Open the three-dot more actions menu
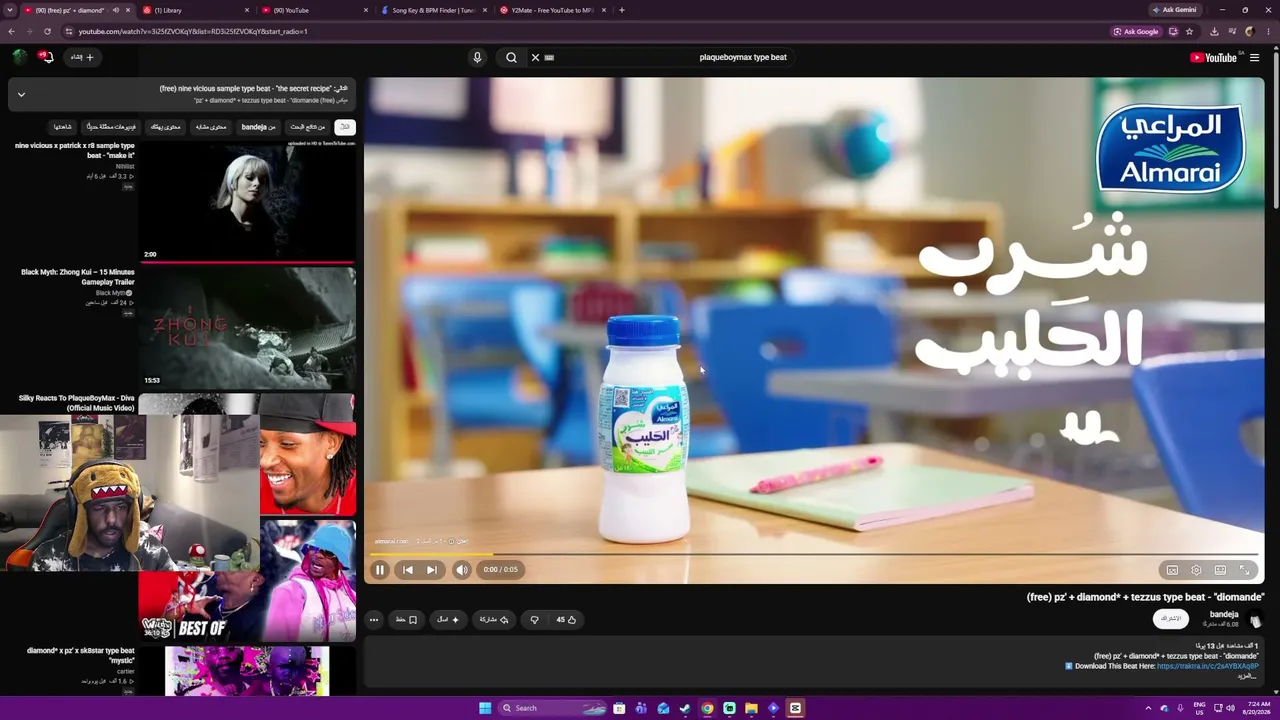 [x=374, y=620]
